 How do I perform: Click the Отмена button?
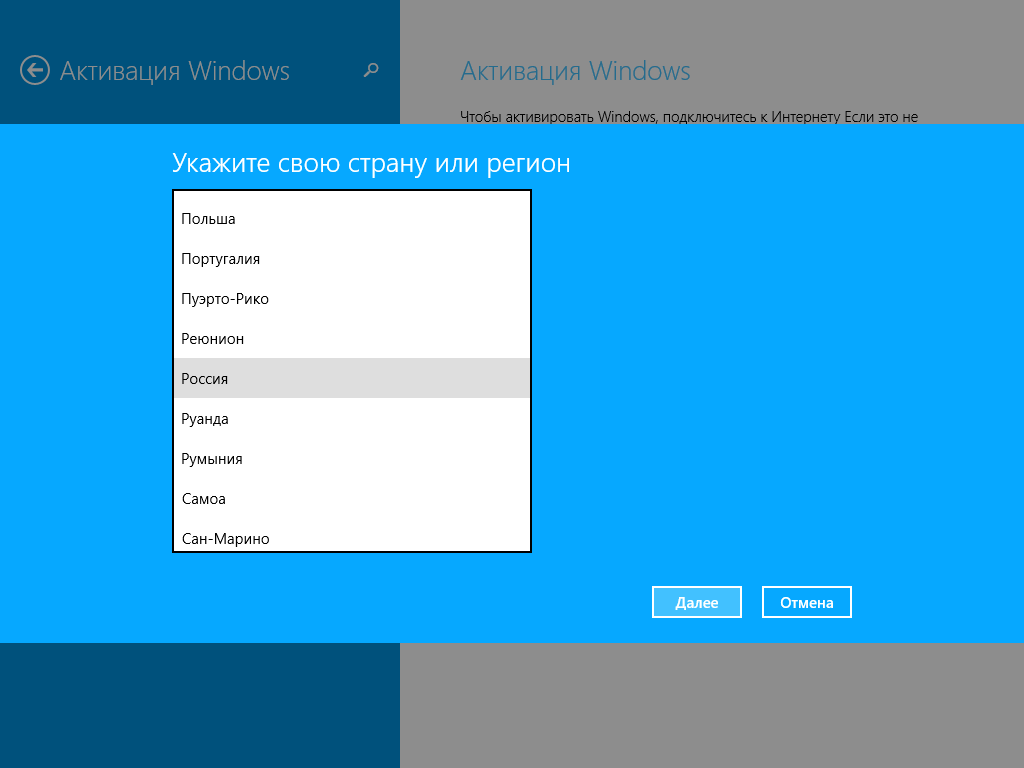click(807, 602)
